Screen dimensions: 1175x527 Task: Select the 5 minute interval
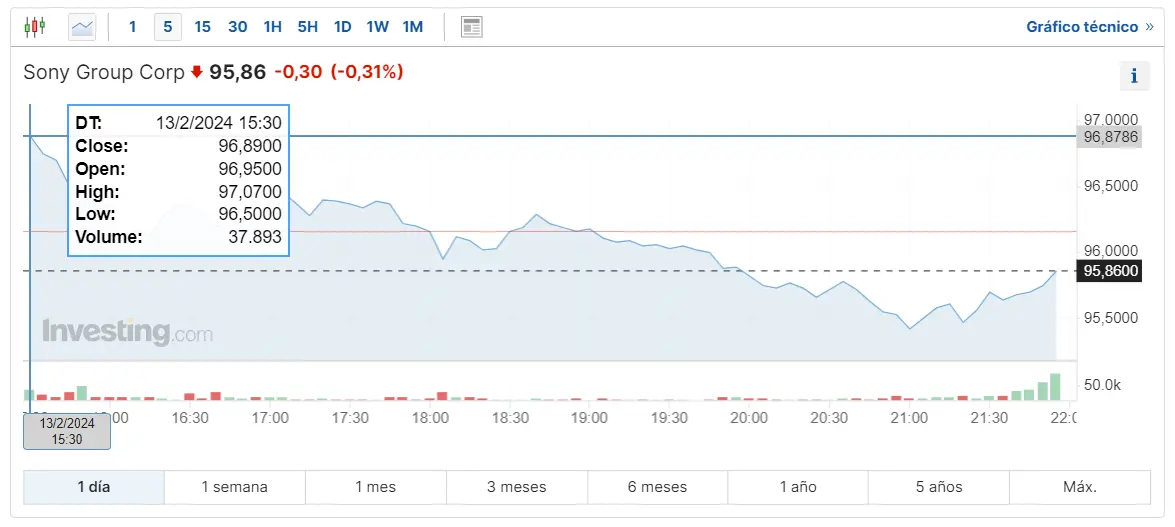(x=168, y=27)
